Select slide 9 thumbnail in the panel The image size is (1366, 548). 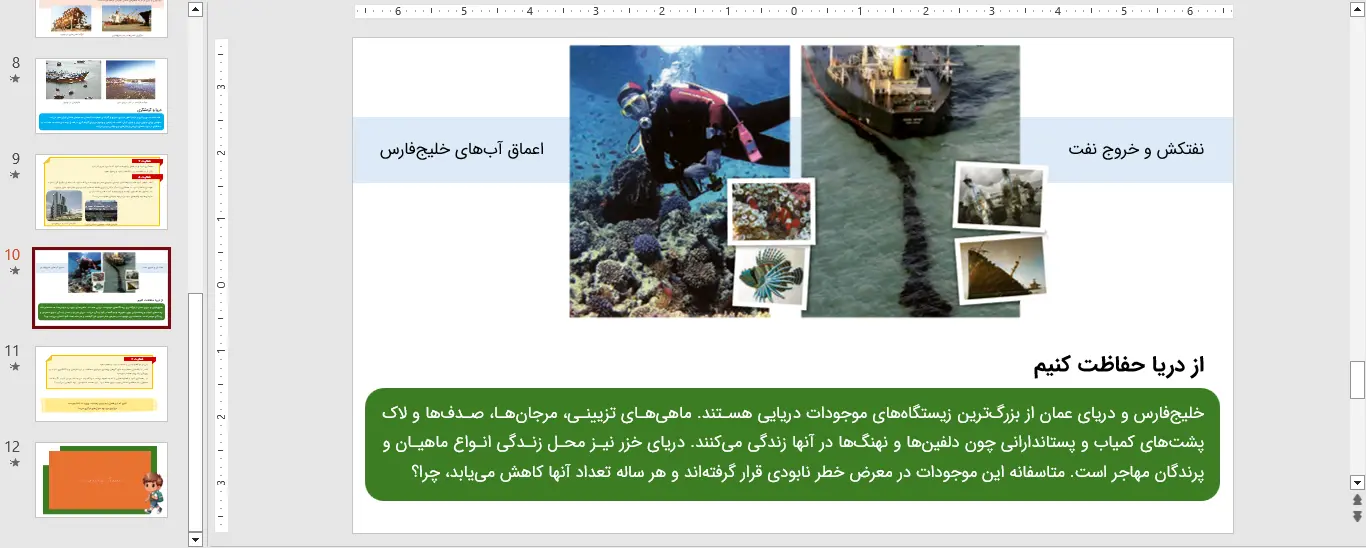pos(101,191)
